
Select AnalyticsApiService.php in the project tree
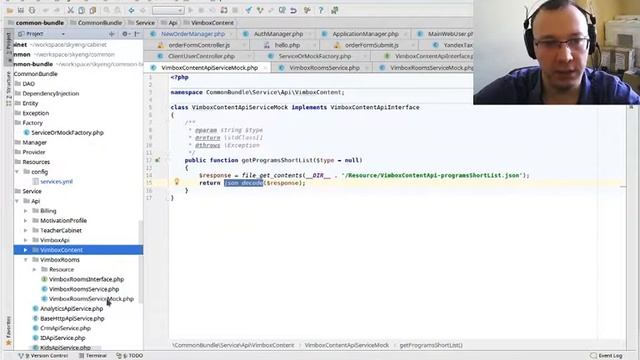(x=71, y=309)
